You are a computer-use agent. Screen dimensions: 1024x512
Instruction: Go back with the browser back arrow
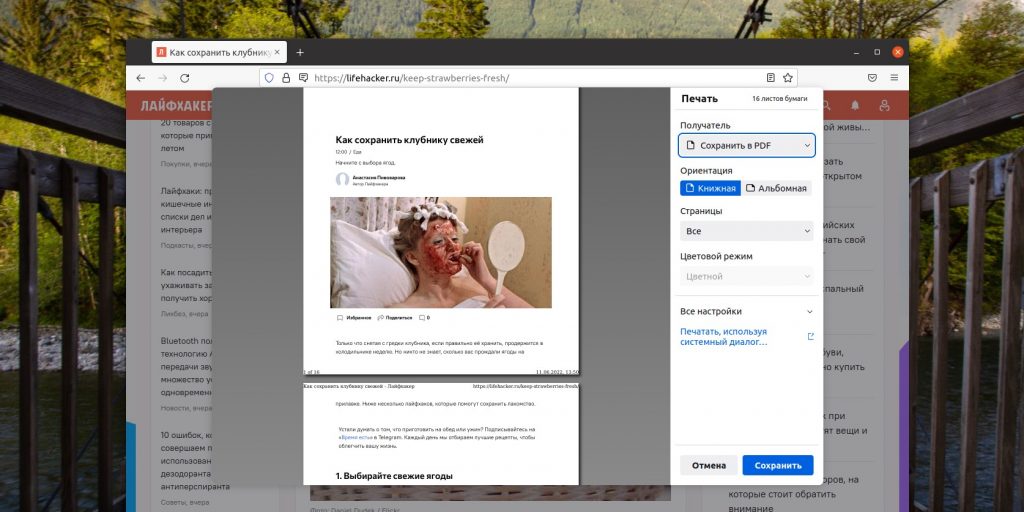coord(140,78)
